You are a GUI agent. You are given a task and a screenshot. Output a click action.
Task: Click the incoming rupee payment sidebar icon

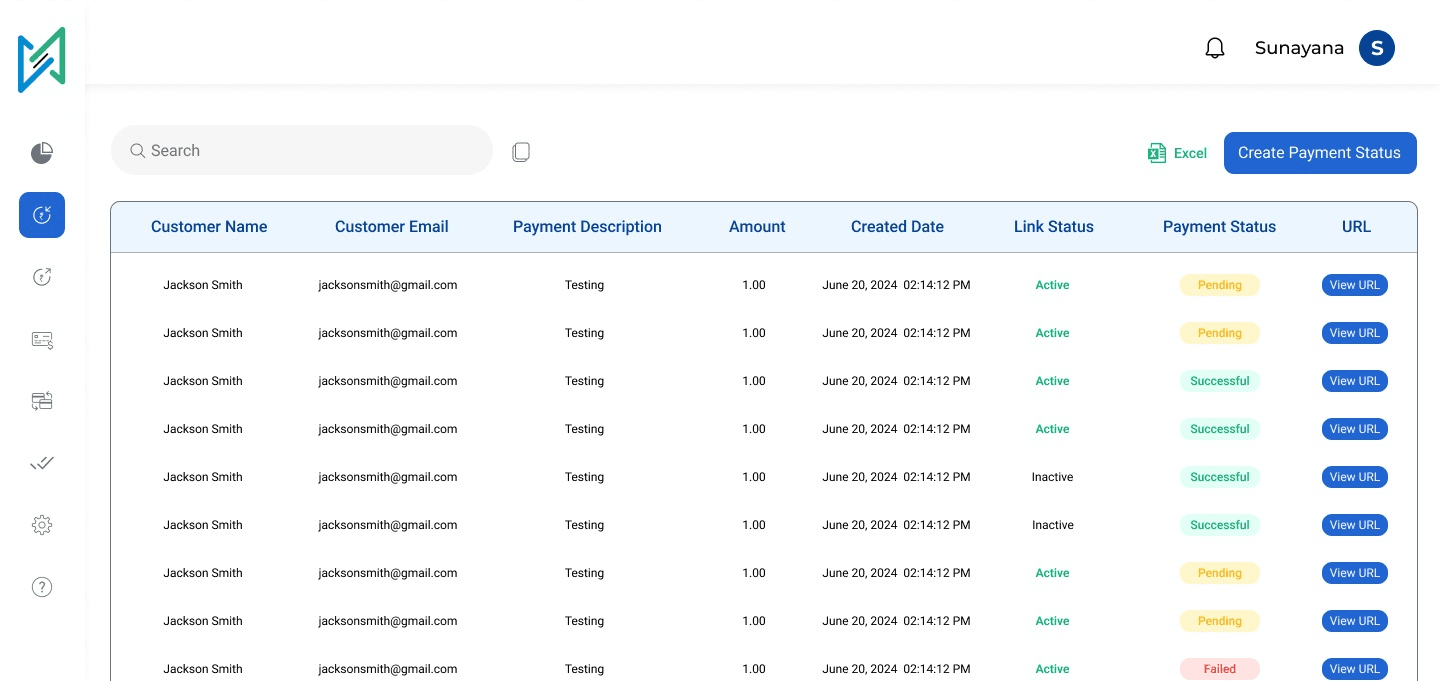click(42, 215)
